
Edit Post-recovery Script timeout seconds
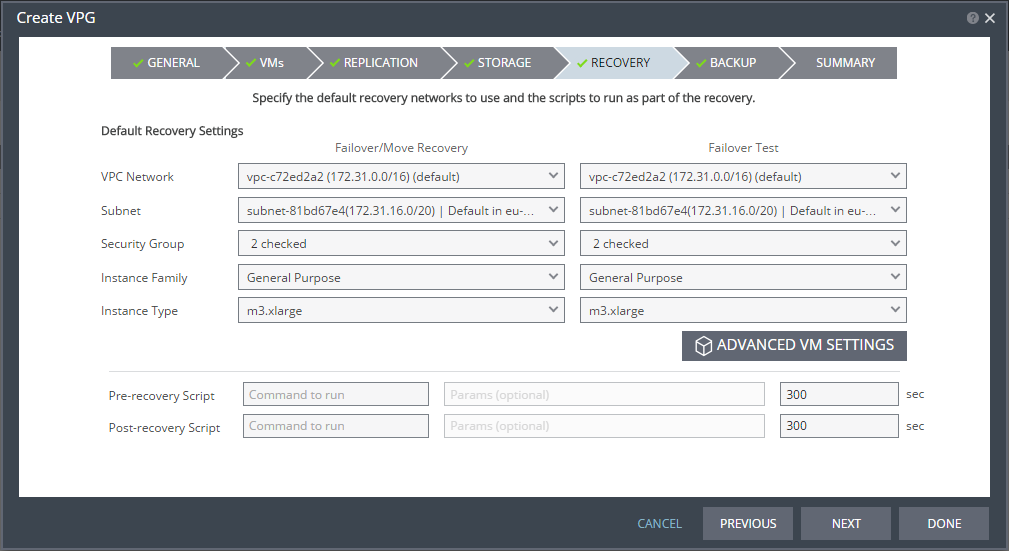(839, 426)
